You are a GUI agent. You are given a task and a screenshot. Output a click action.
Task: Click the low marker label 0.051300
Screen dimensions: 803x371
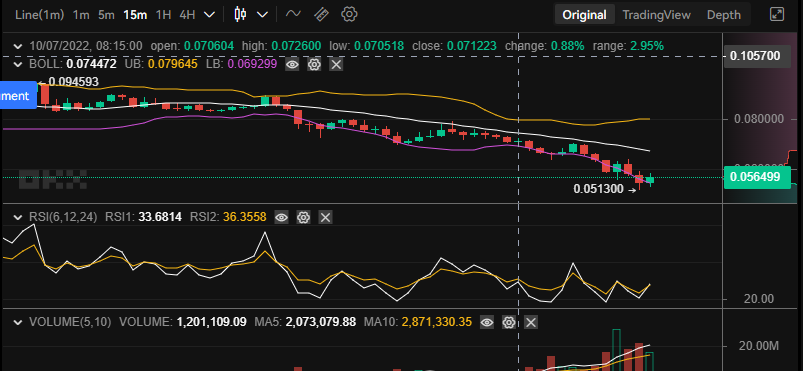pyautogui.click(x=598, y=189)
